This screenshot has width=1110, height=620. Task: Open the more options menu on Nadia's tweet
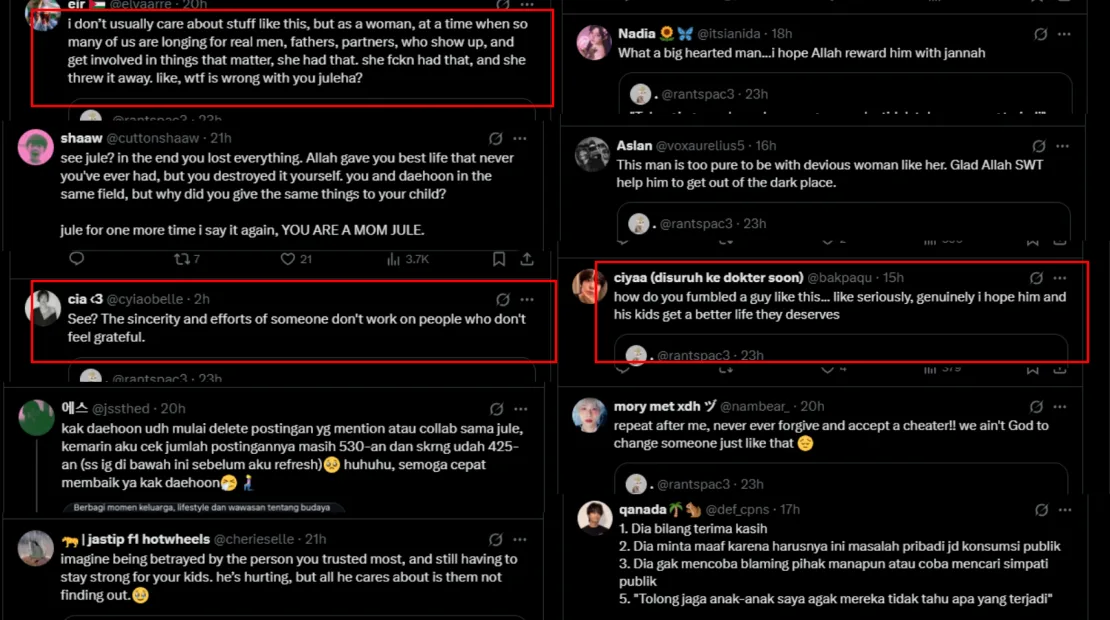(1063, 35)
